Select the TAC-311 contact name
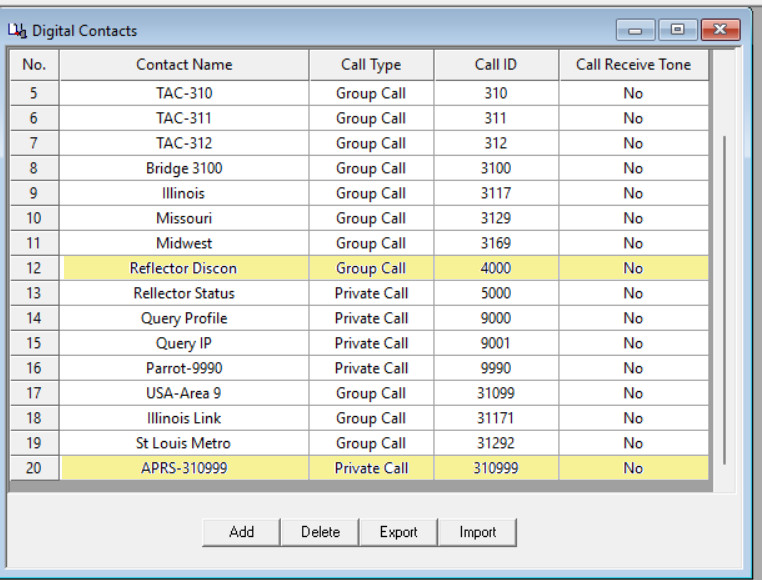The height and width of the screenshot is (580, 762). tap(184, 118)
